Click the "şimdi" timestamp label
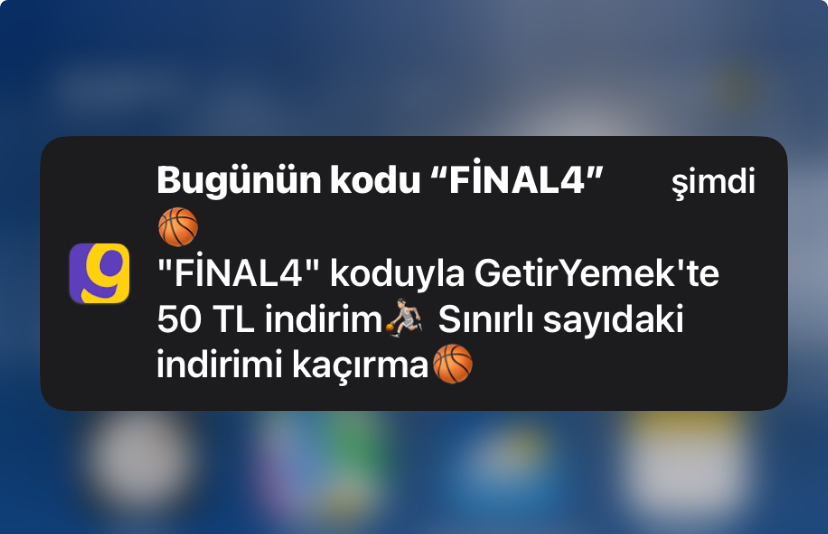This screenshot has height=534, width=828. coord(713,182)
